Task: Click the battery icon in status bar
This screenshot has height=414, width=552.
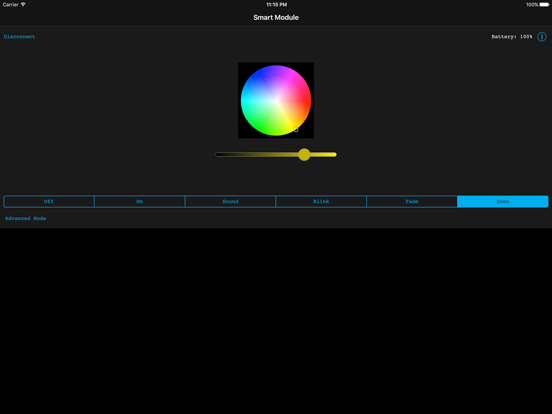Action: (x=544, y=5)
